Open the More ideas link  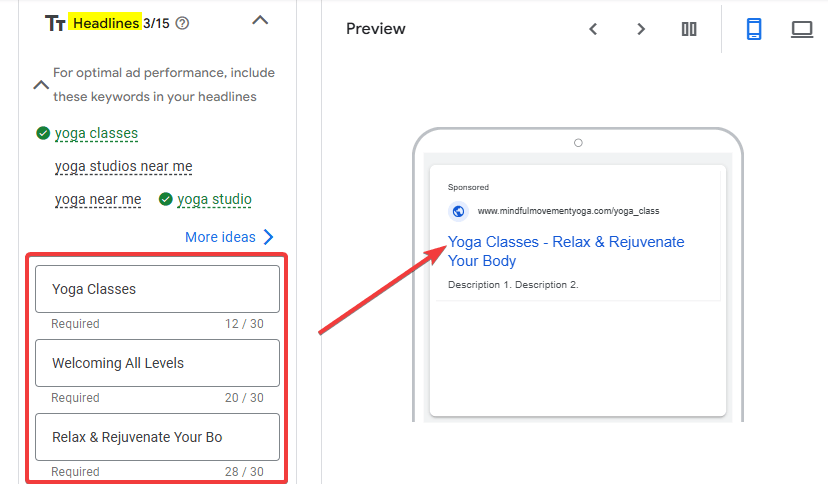pos(220,237)
